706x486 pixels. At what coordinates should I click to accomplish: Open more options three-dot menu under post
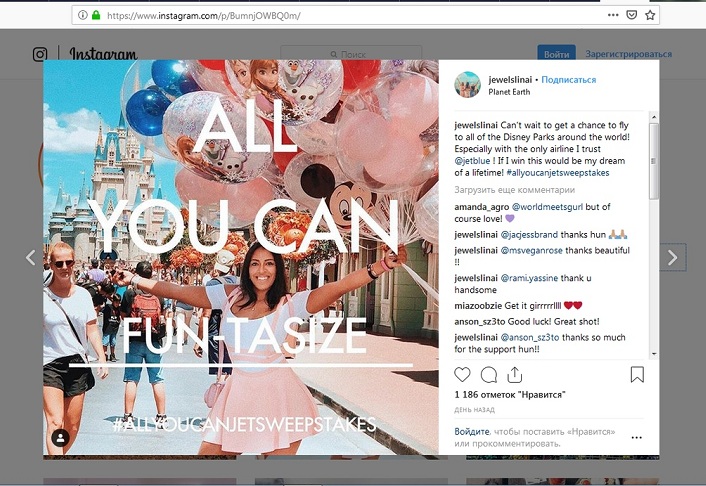pyautogui.click(x=637, y=437)
